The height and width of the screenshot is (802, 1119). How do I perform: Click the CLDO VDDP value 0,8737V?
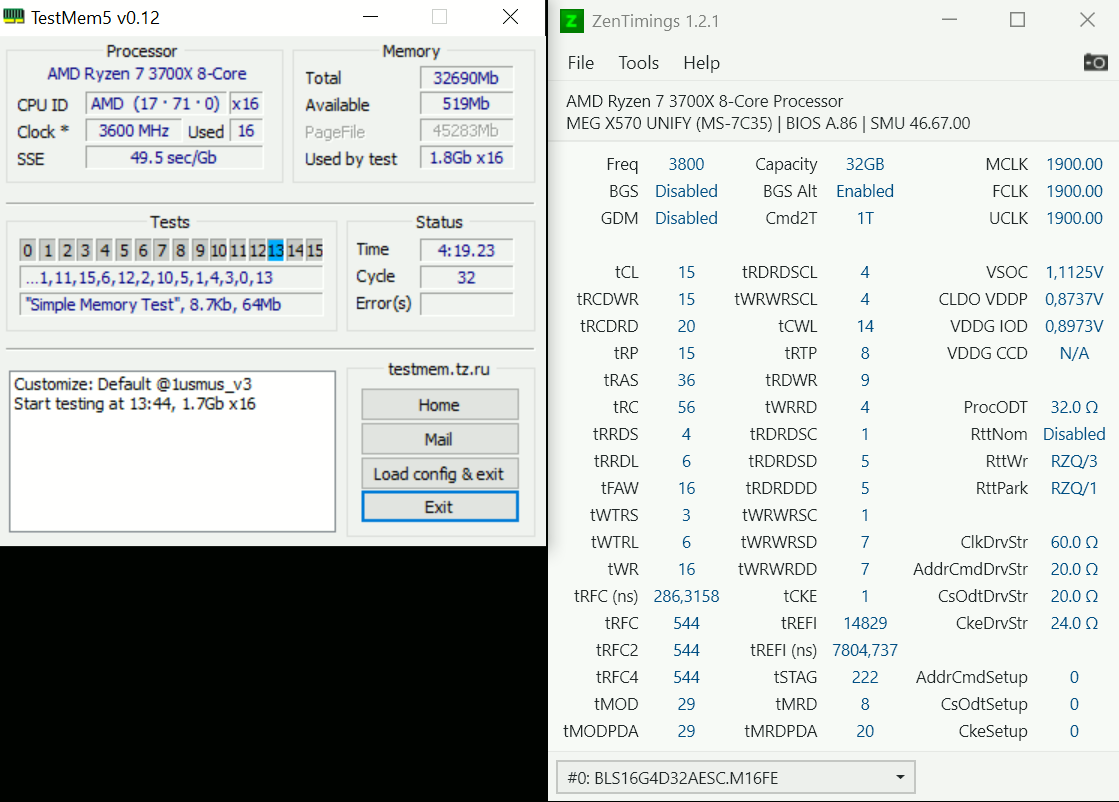coord(1074,299)
